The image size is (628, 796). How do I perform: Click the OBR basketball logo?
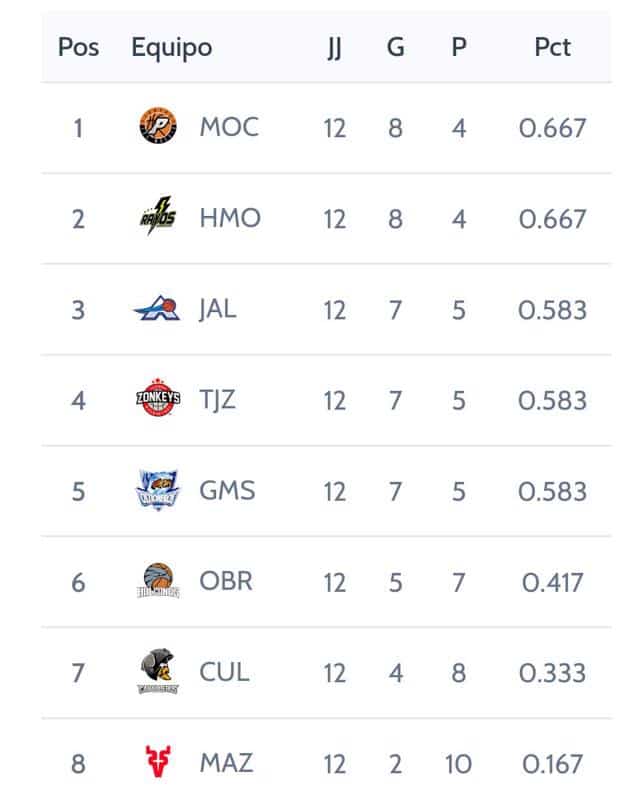tap(158, 580)
